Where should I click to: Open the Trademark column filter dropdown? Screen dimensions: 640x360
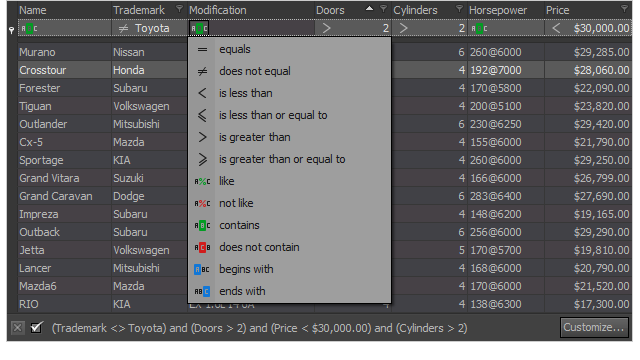[x=179, y=8]
